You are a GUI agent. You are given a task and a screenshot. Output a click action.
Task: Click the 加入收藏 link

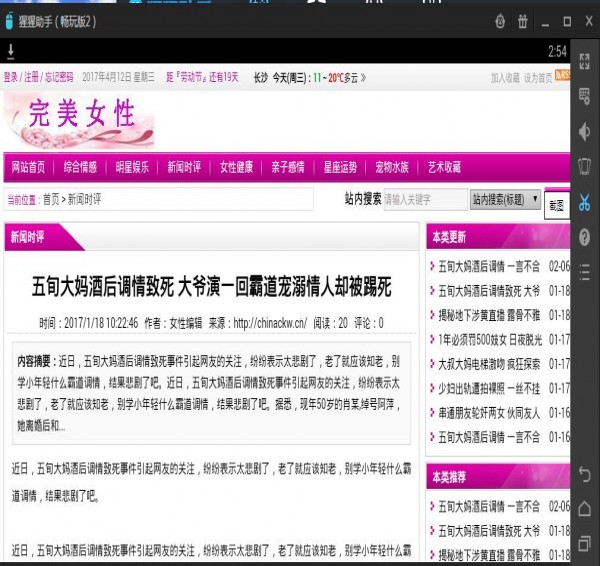coord(505,78)
